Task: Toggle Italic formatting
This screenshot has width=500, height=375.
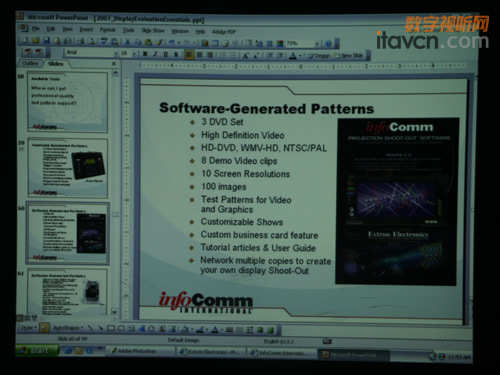Action: 155,54
